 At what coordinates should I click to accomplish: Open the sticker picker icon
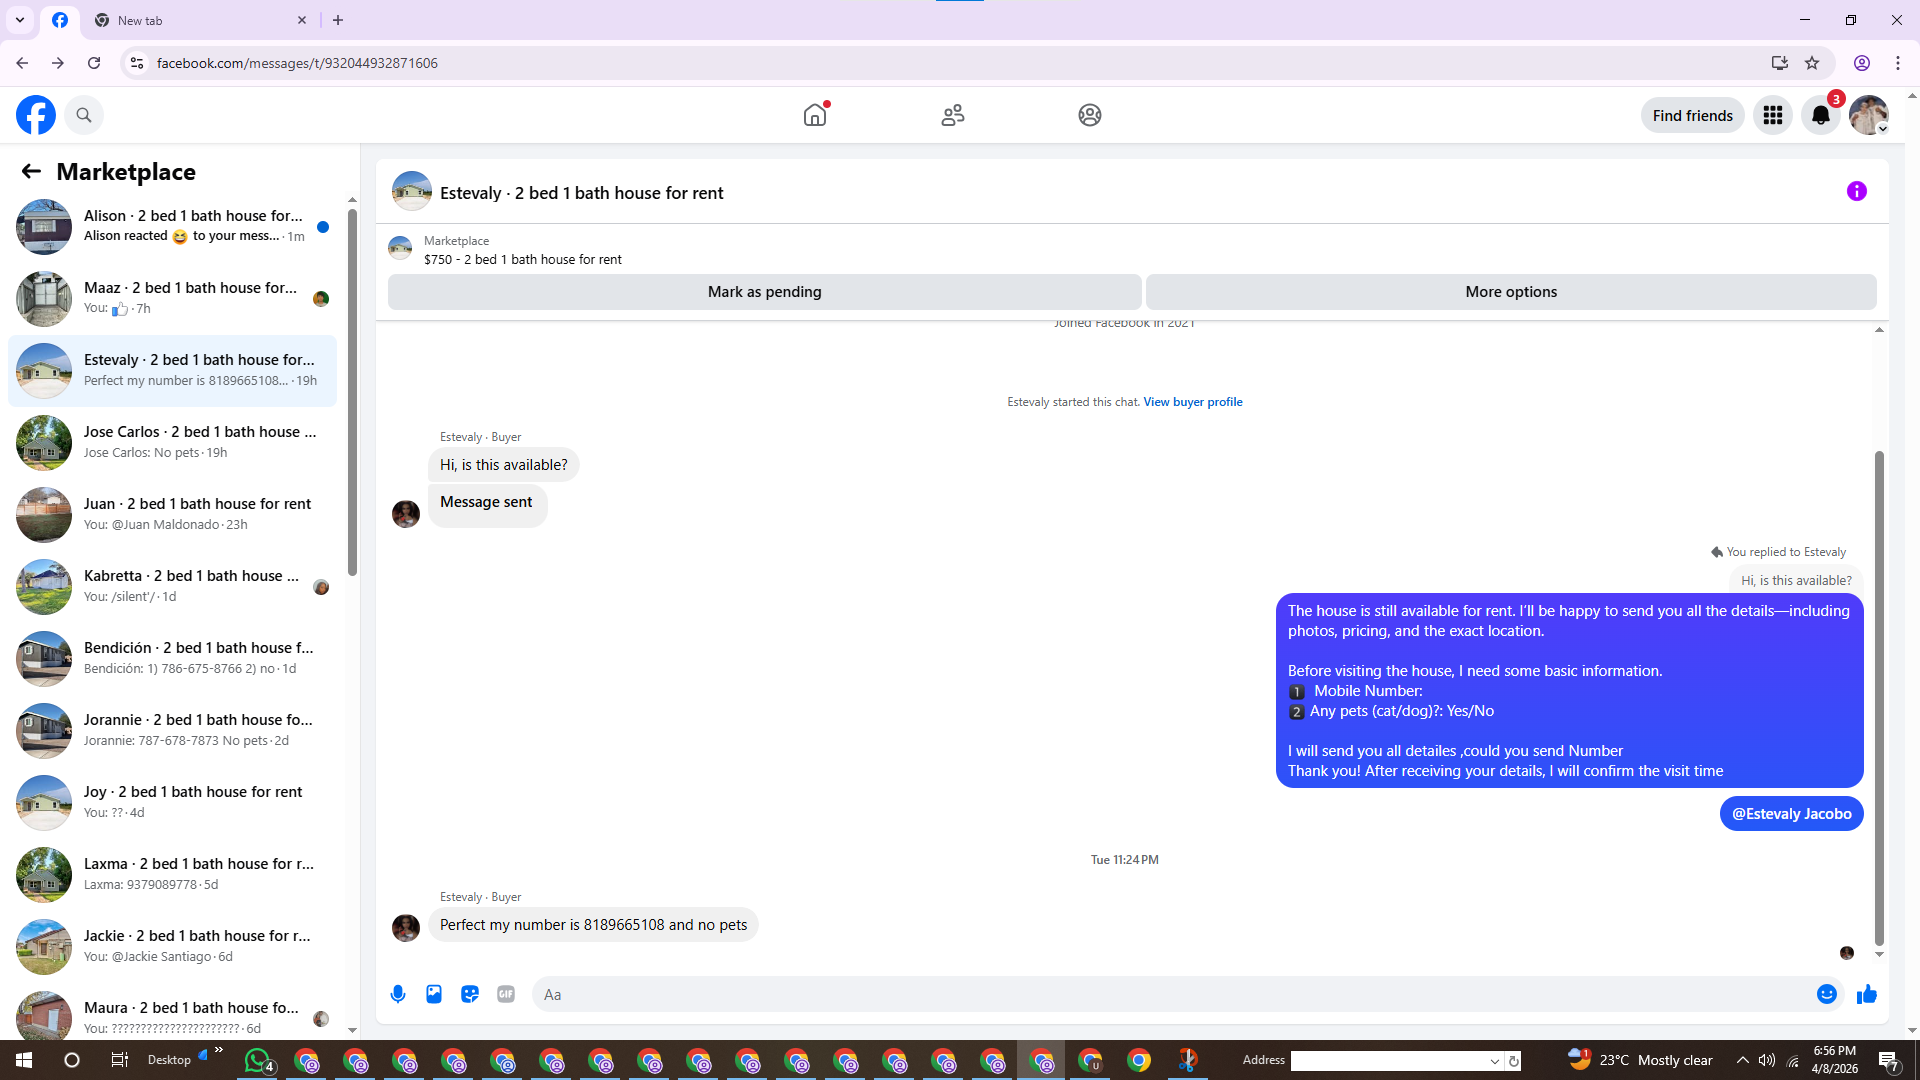click(x=470, y=994)
